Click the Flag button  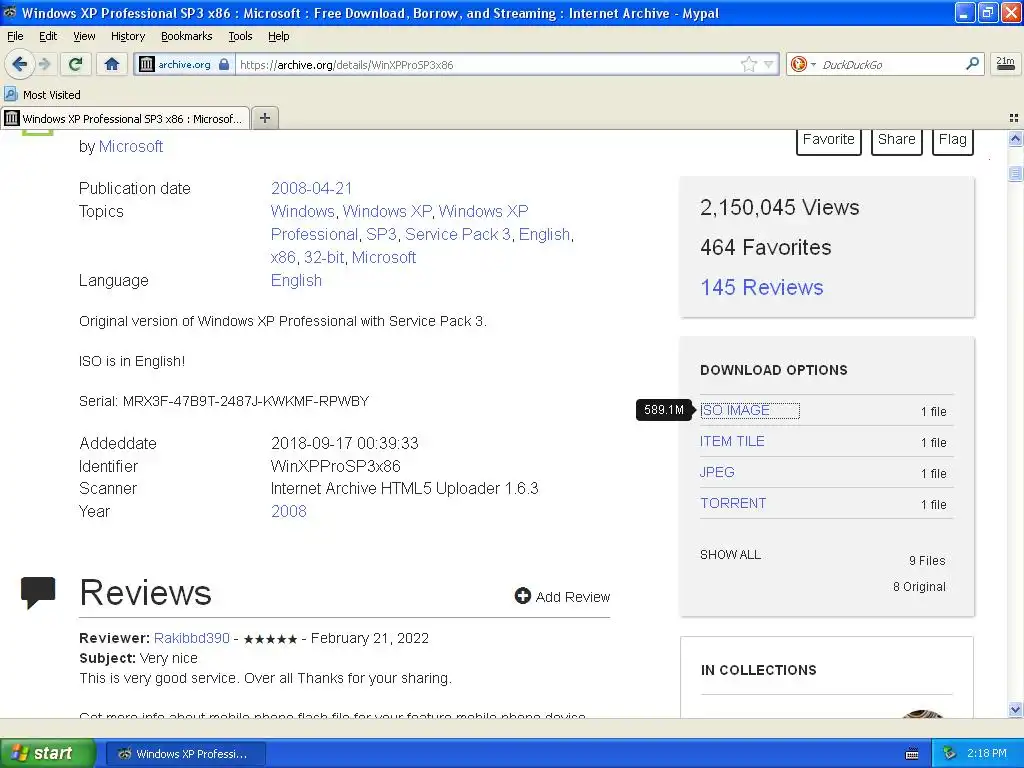pyautogui.click(x=952, y=140)
